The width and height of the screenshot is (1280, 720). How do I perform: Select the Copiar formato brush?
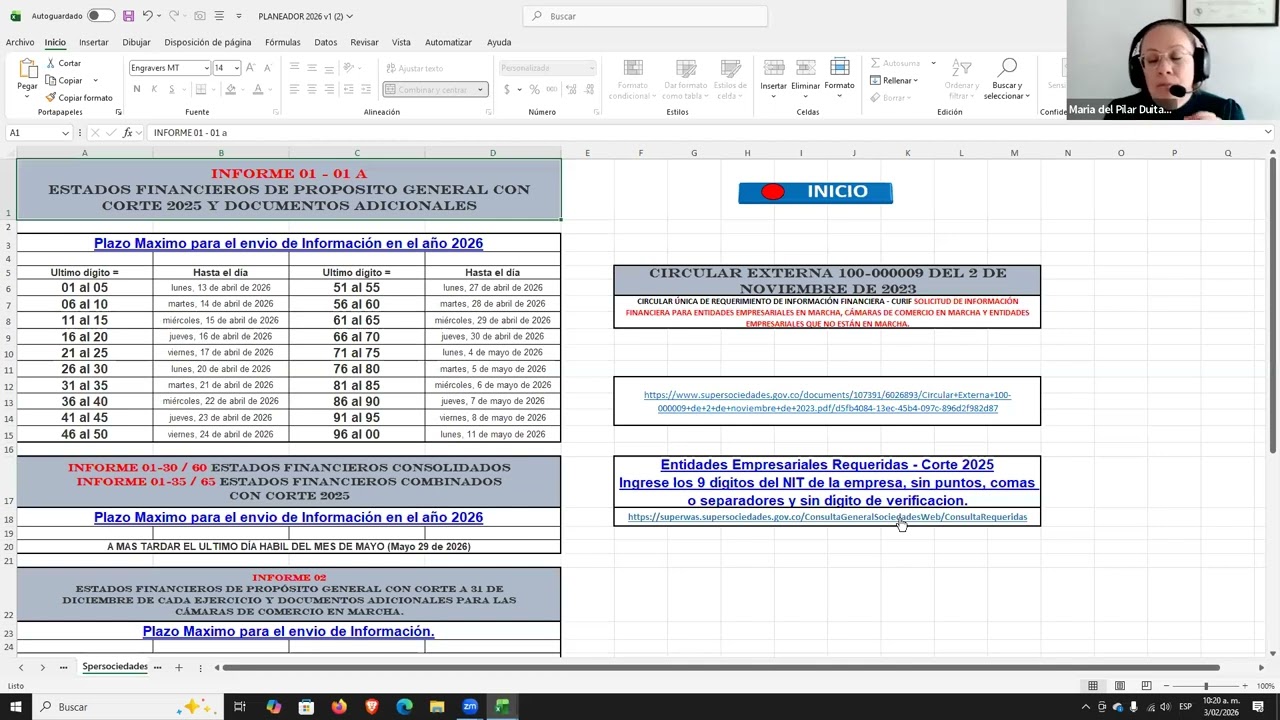click(51, 97)
